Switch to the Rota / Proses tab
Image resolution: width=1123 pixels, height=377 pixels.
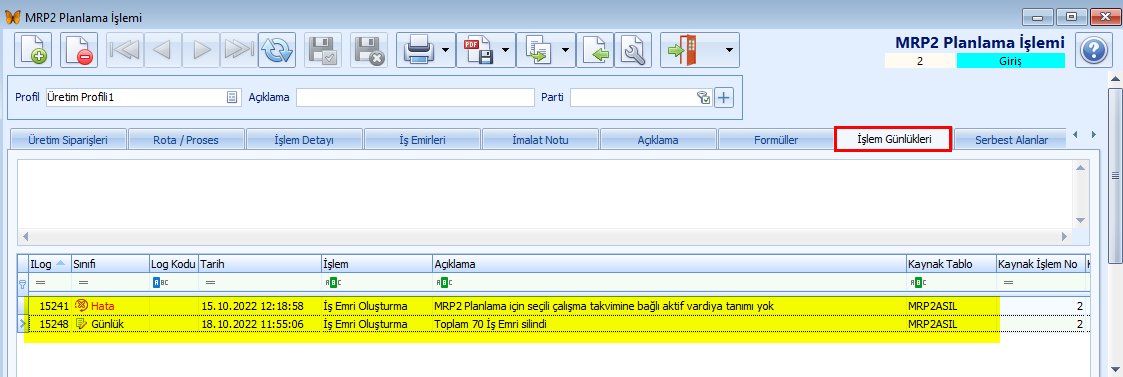tap(185, 140)
